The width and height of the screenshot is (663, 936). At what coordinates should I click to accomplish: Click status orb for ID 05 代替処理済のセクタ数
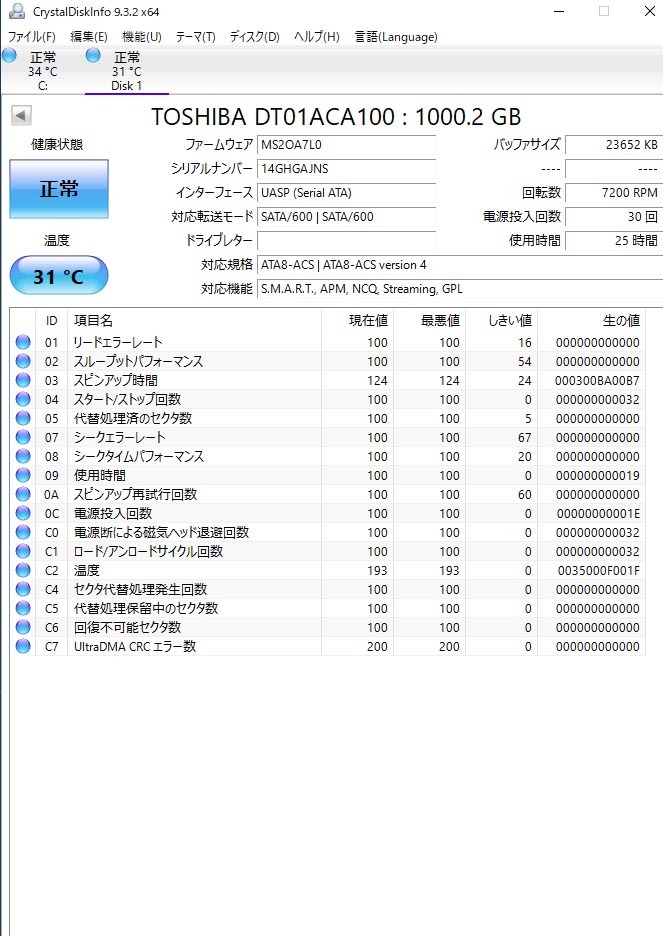click(x=23, y=418)
